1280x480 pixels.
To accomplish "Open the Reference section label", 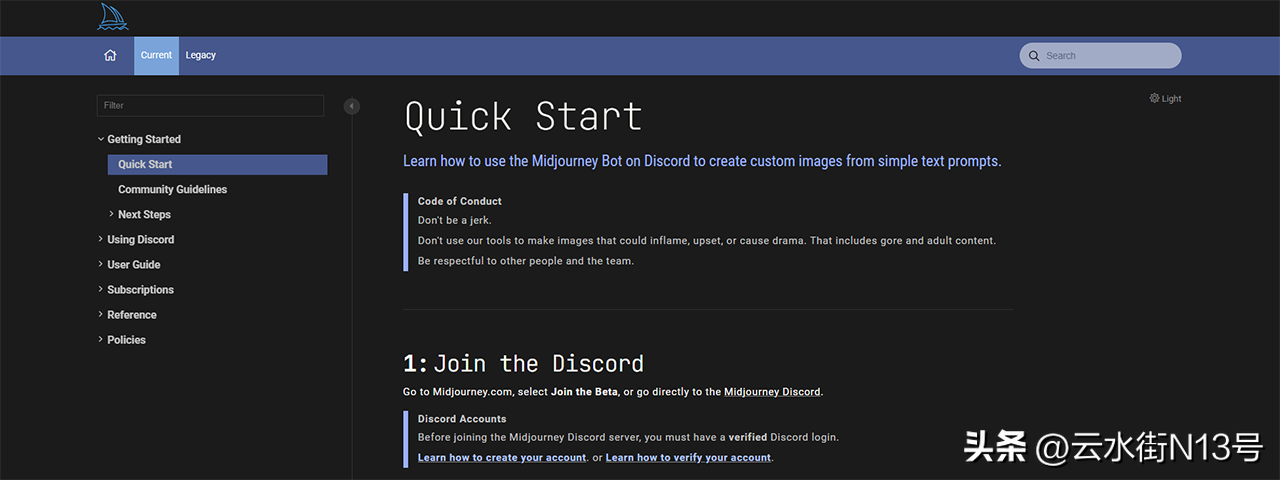I will (132, 314).
